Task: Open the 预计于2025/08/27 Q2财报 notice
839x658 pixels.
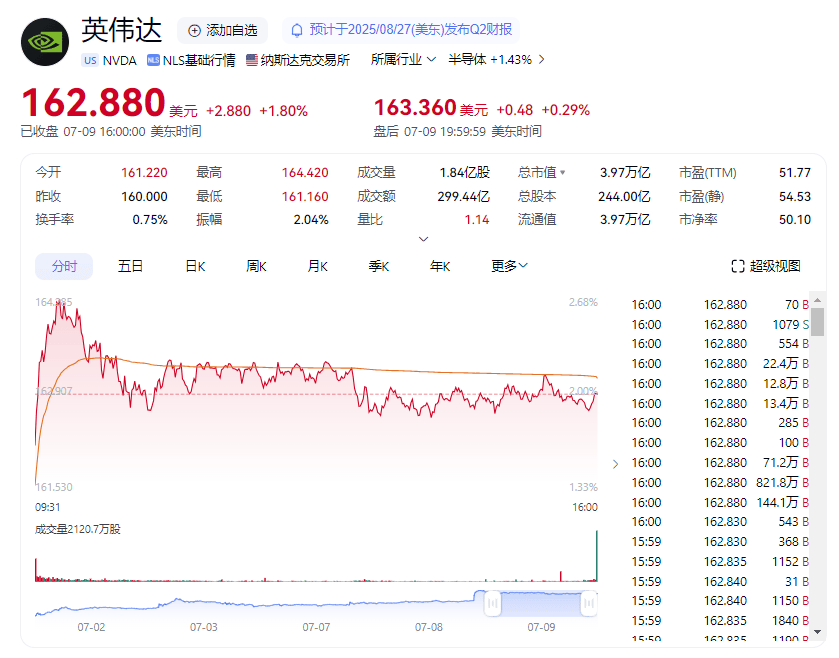Action: click(x=401, y=30)
